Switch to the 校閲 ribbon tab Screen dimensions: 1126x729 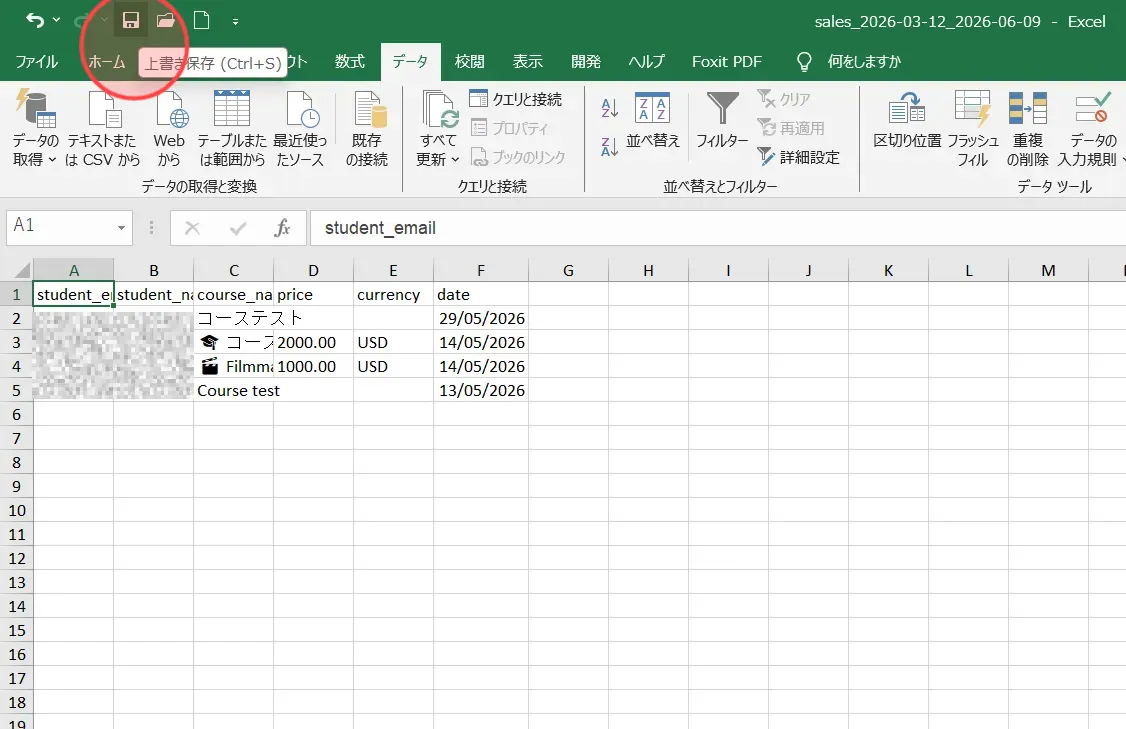pos(470,62)
